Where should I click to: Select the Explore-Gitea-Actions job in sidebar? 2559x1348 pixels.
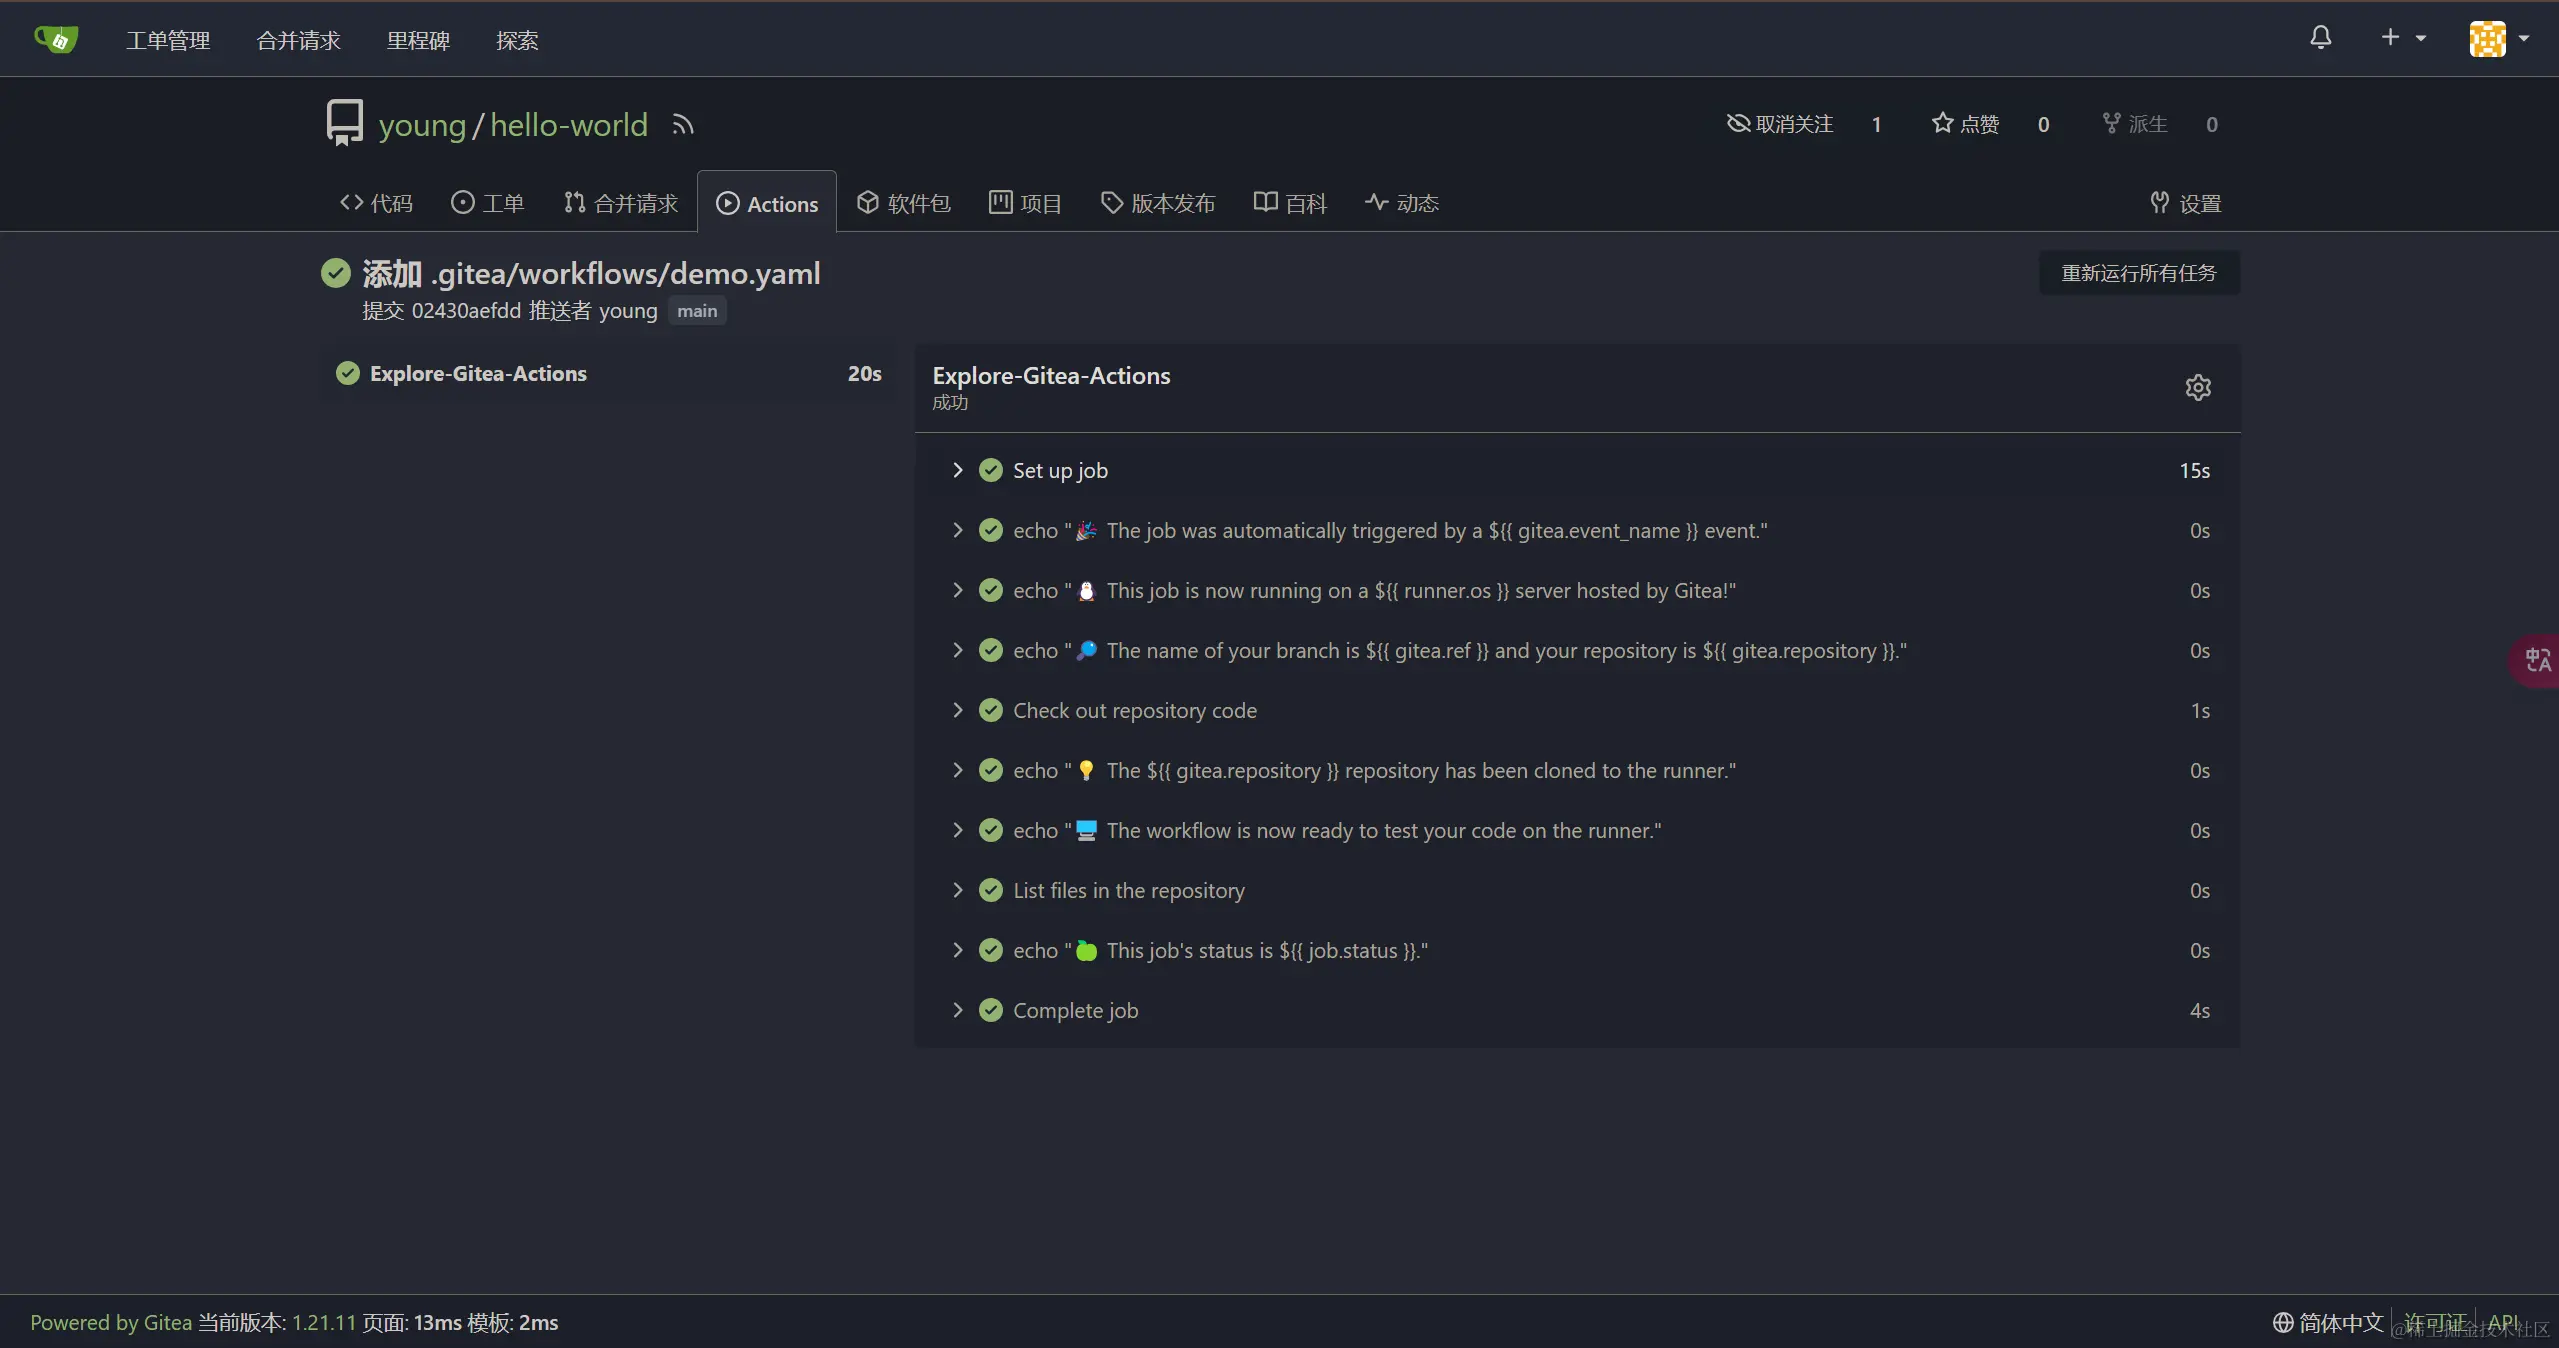pos(478,374)
